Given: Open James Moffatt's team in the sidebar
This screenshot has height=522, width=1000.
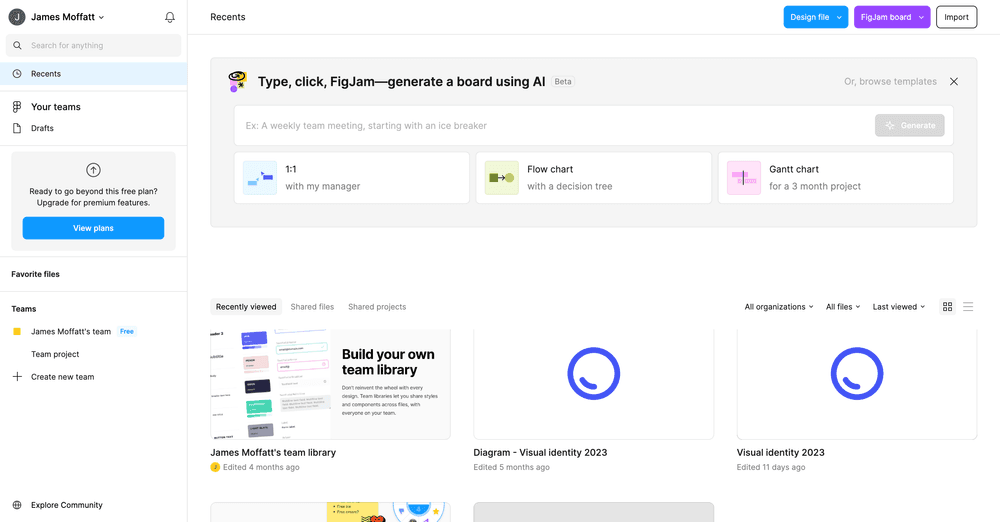Looking at the screenshot, I should [x=71, y=331].
